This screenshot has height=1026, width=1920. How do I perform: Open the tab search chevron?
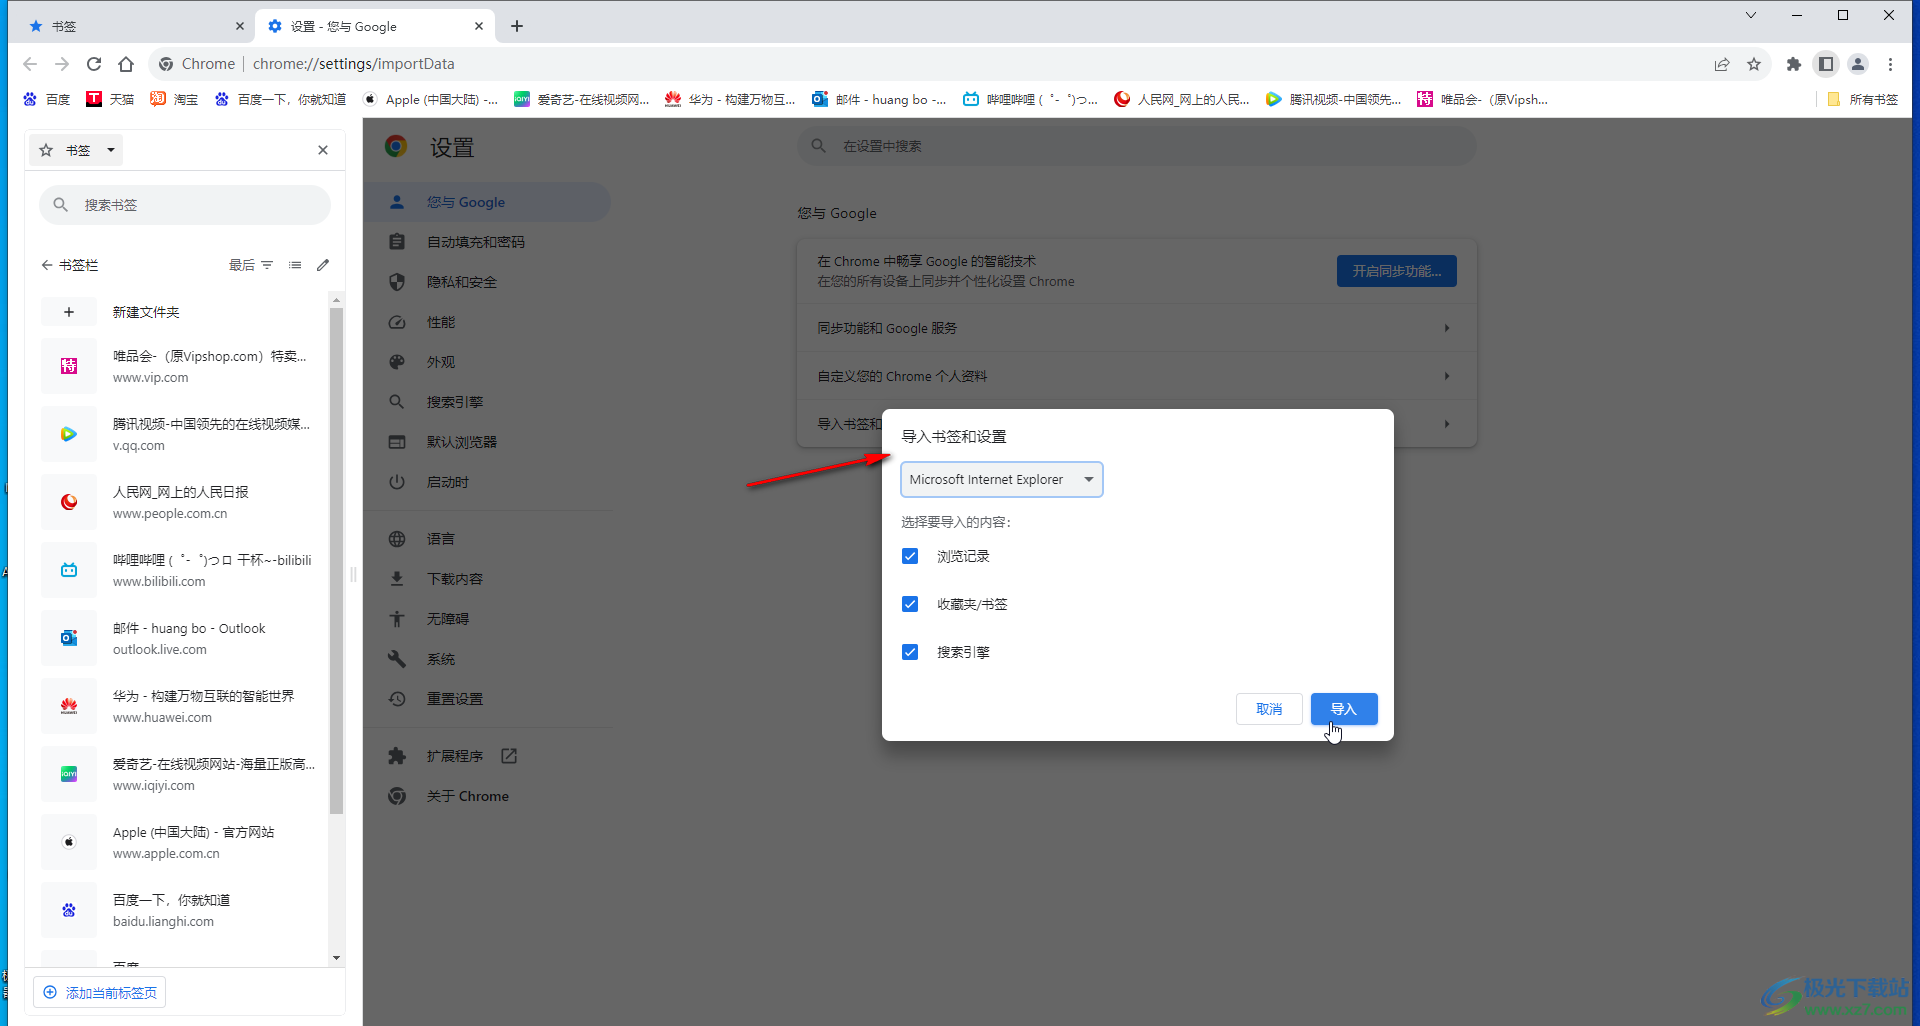point(1751,15)
